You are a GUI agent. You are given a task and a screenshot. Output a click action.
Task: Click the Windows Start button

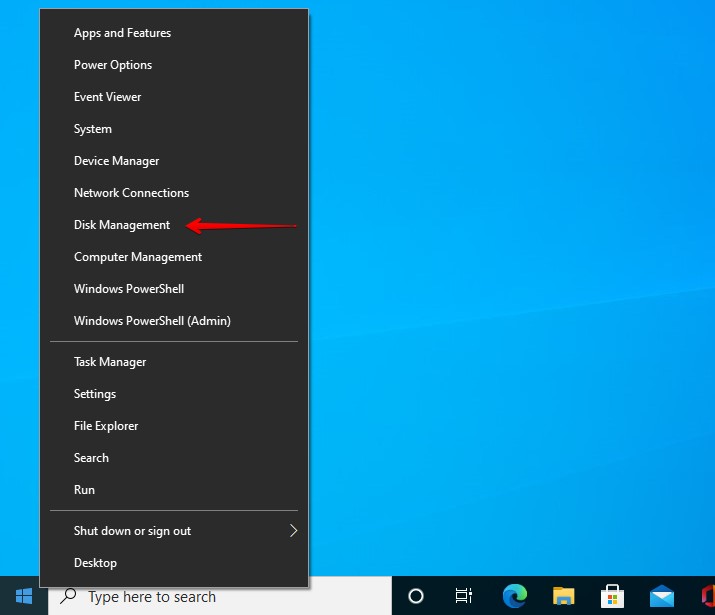point(23,596)
